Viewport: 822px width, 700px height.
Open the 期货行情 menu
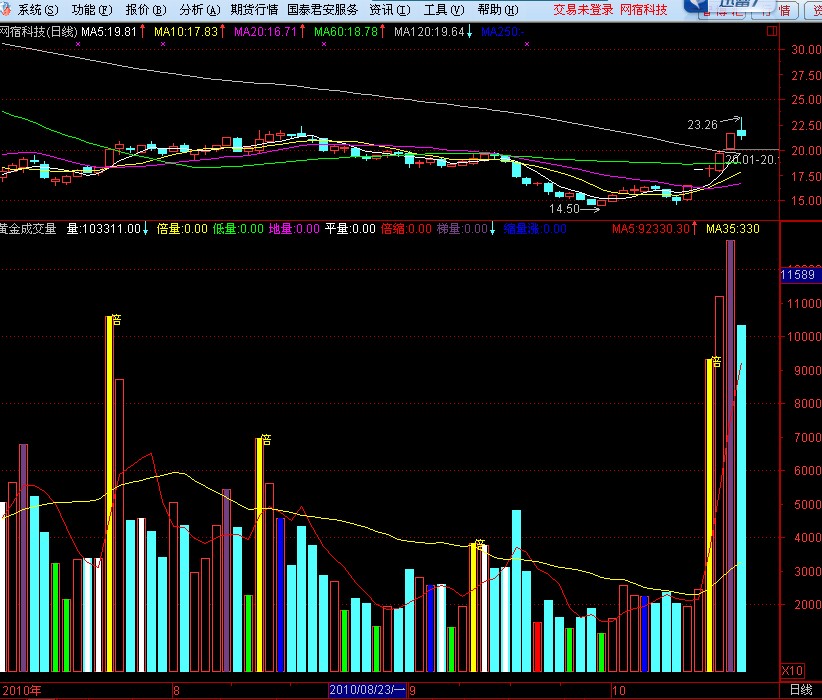pyautogui.click(x=254, y=10)
